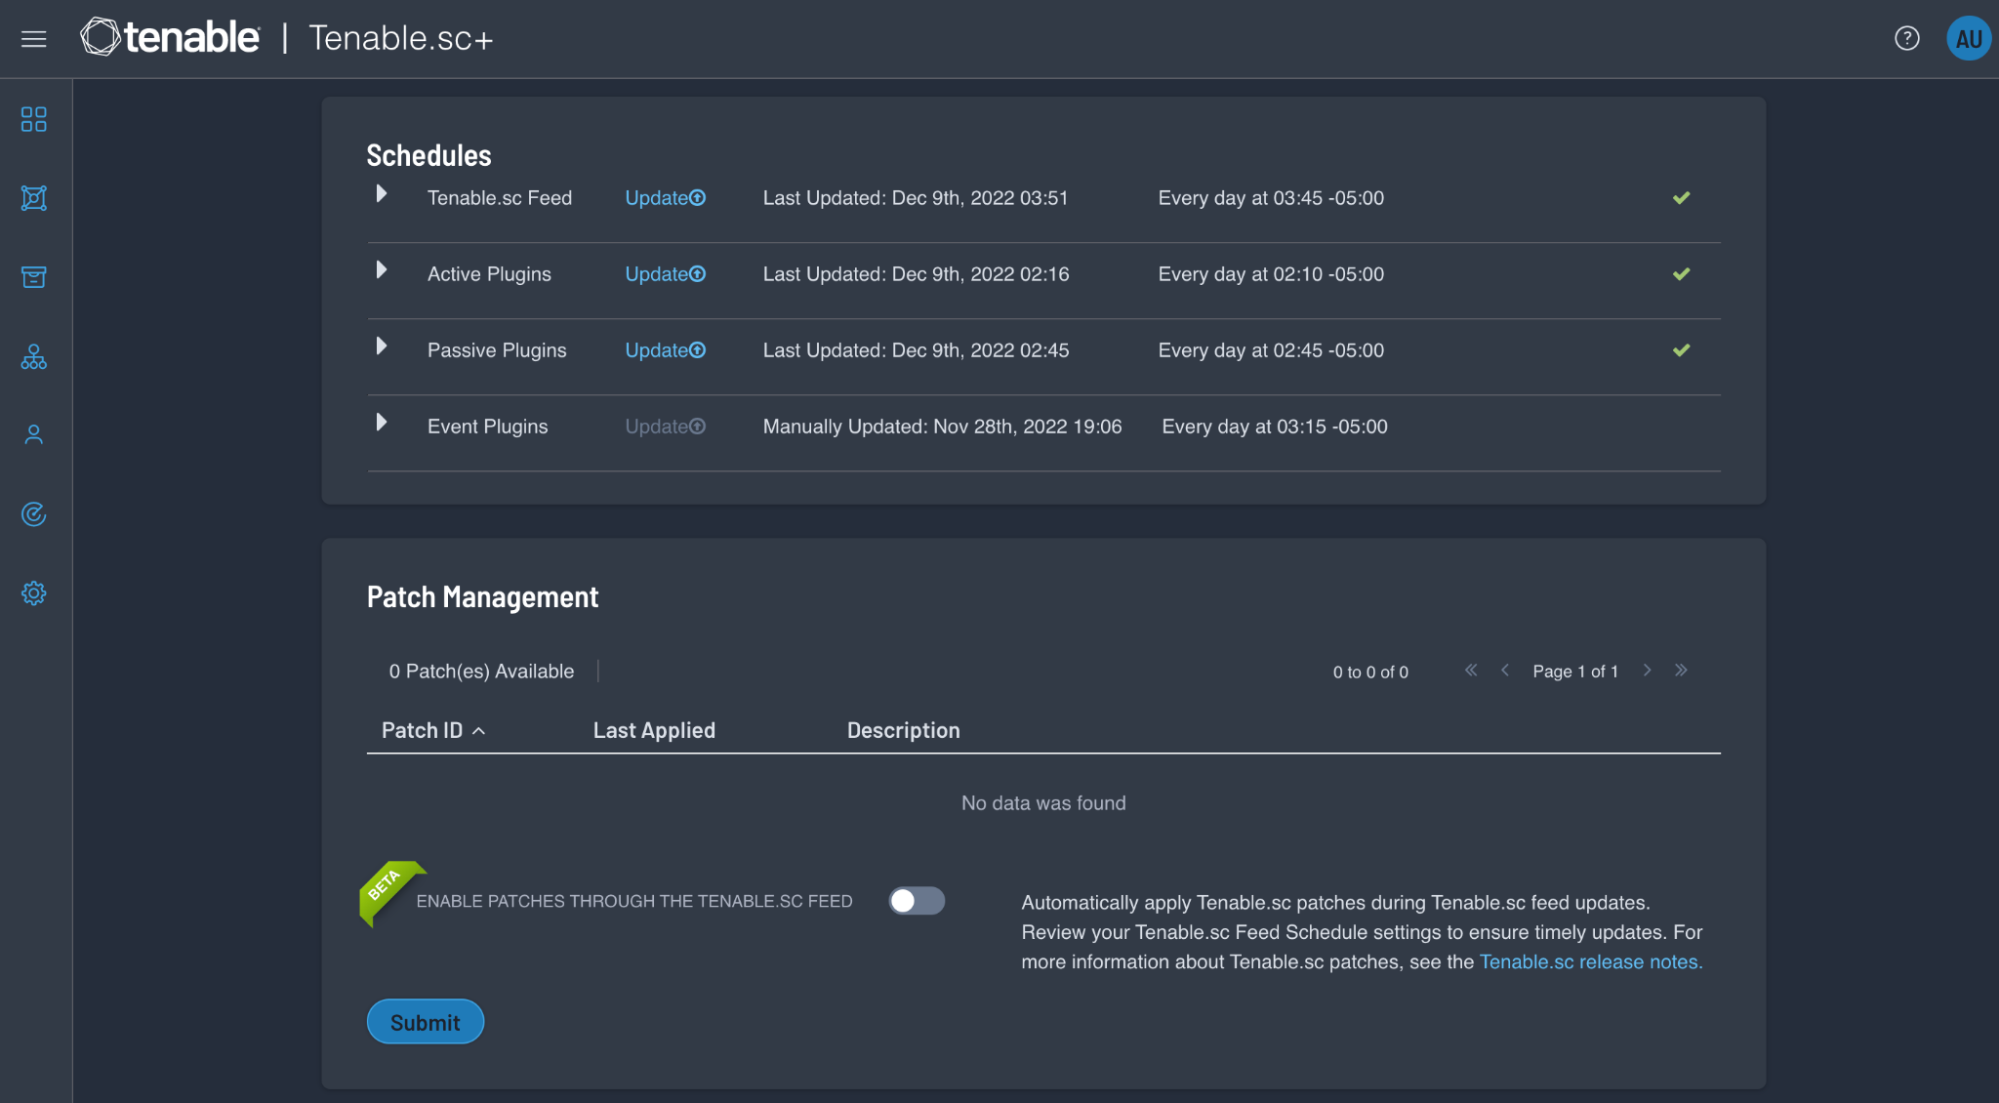Click the green checkmark for Active Plugins
Image resolution: width=1999 pixels, height=1103 pixels.
tap(1681, 274)
